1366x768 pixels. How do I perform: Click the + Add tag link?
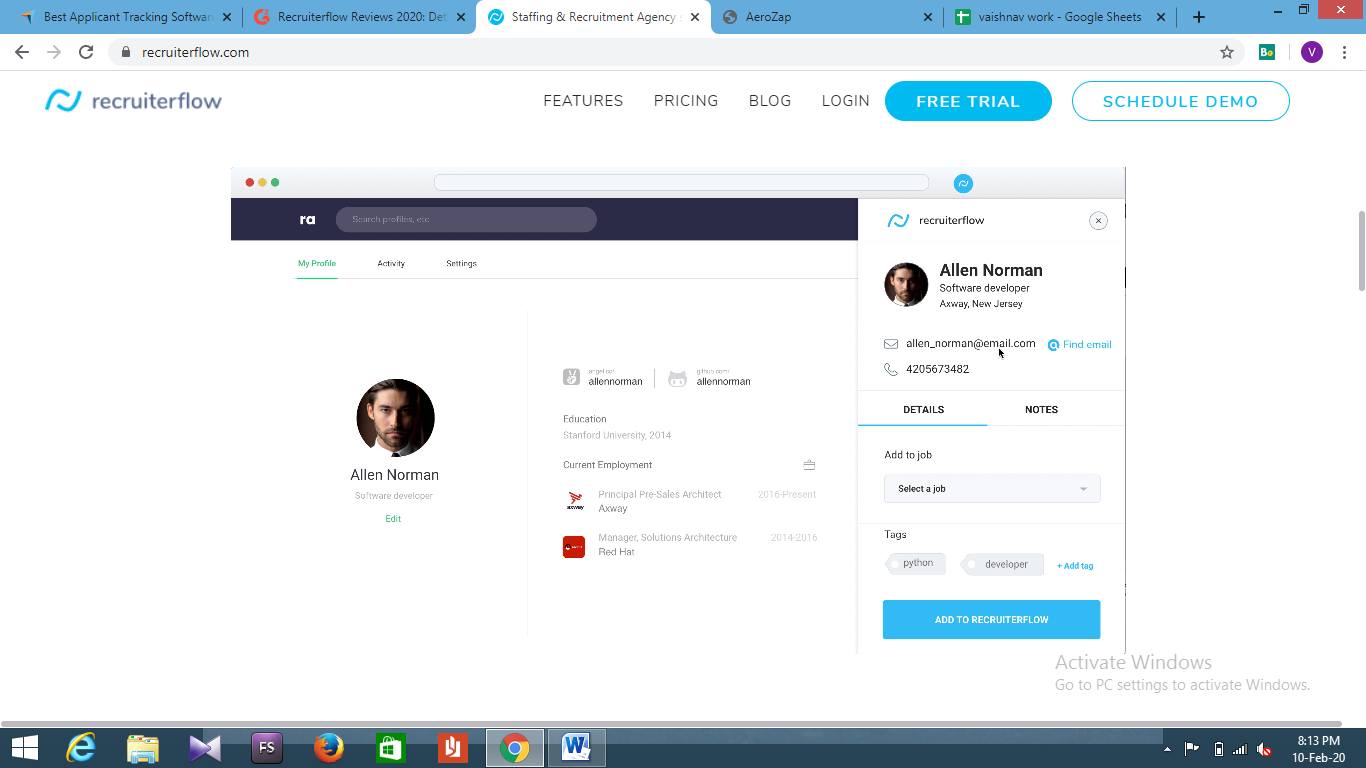1075,566
